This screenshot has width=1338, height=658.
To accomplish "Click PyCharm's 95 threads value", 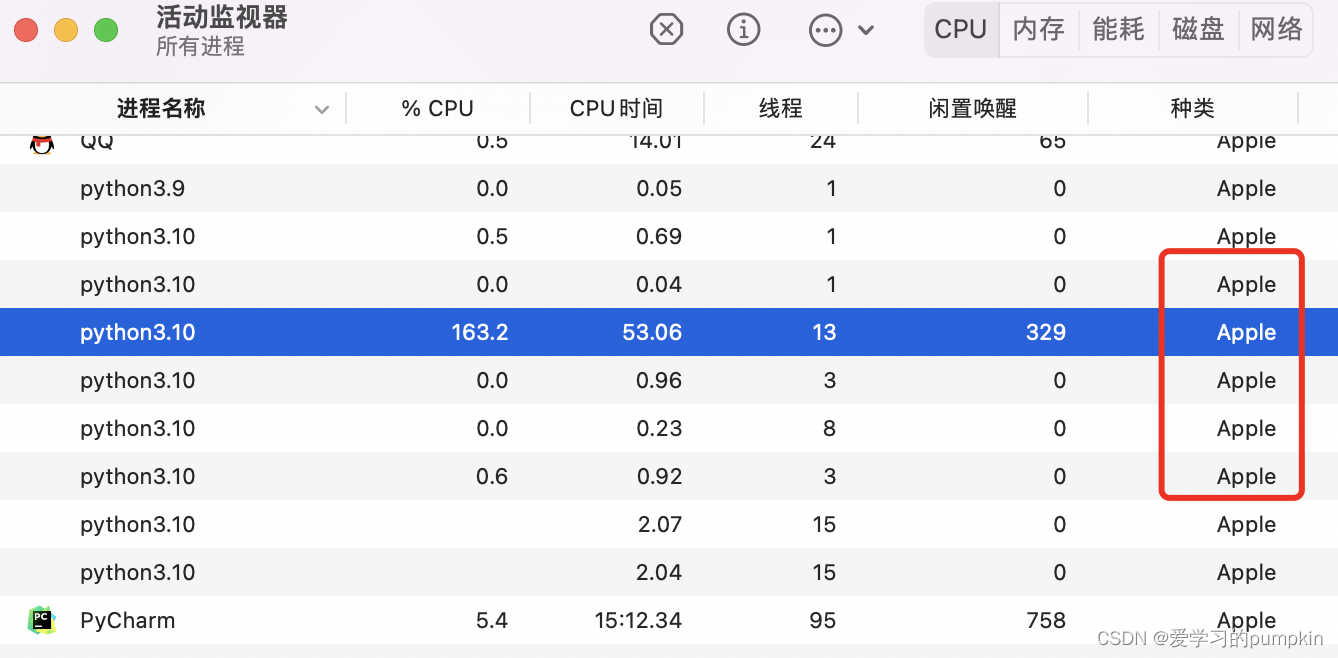I will pyautogui.click(x=823, y=621).
